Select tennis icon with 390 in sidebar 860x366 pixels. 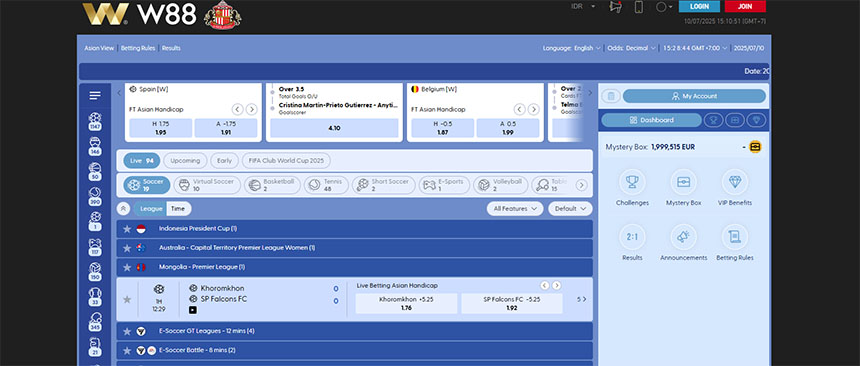click(x=95, y=197)
